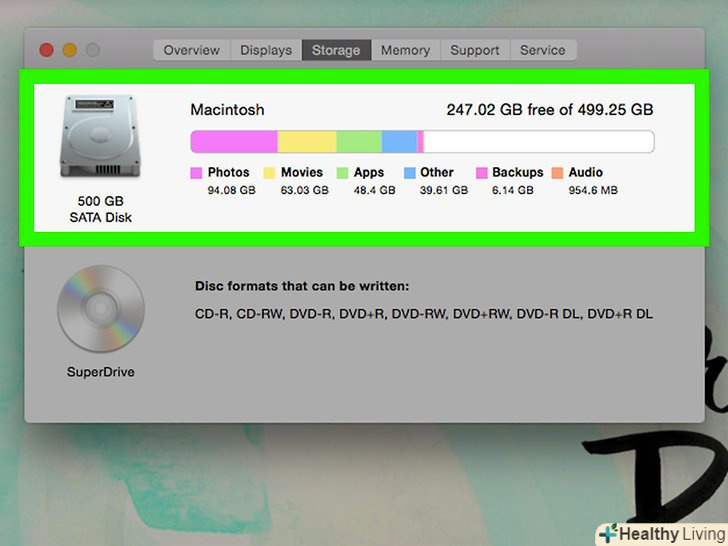This screenshot has width=728, height=546.
Task: Click the blue Other segment of storage bar
Action: click(399, 142)
